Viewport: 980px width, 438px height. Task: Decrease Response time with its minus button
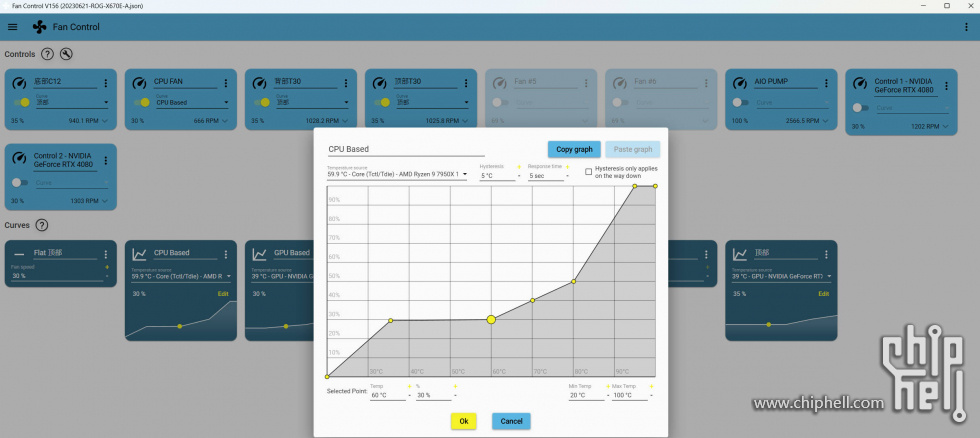click(568, 176)
